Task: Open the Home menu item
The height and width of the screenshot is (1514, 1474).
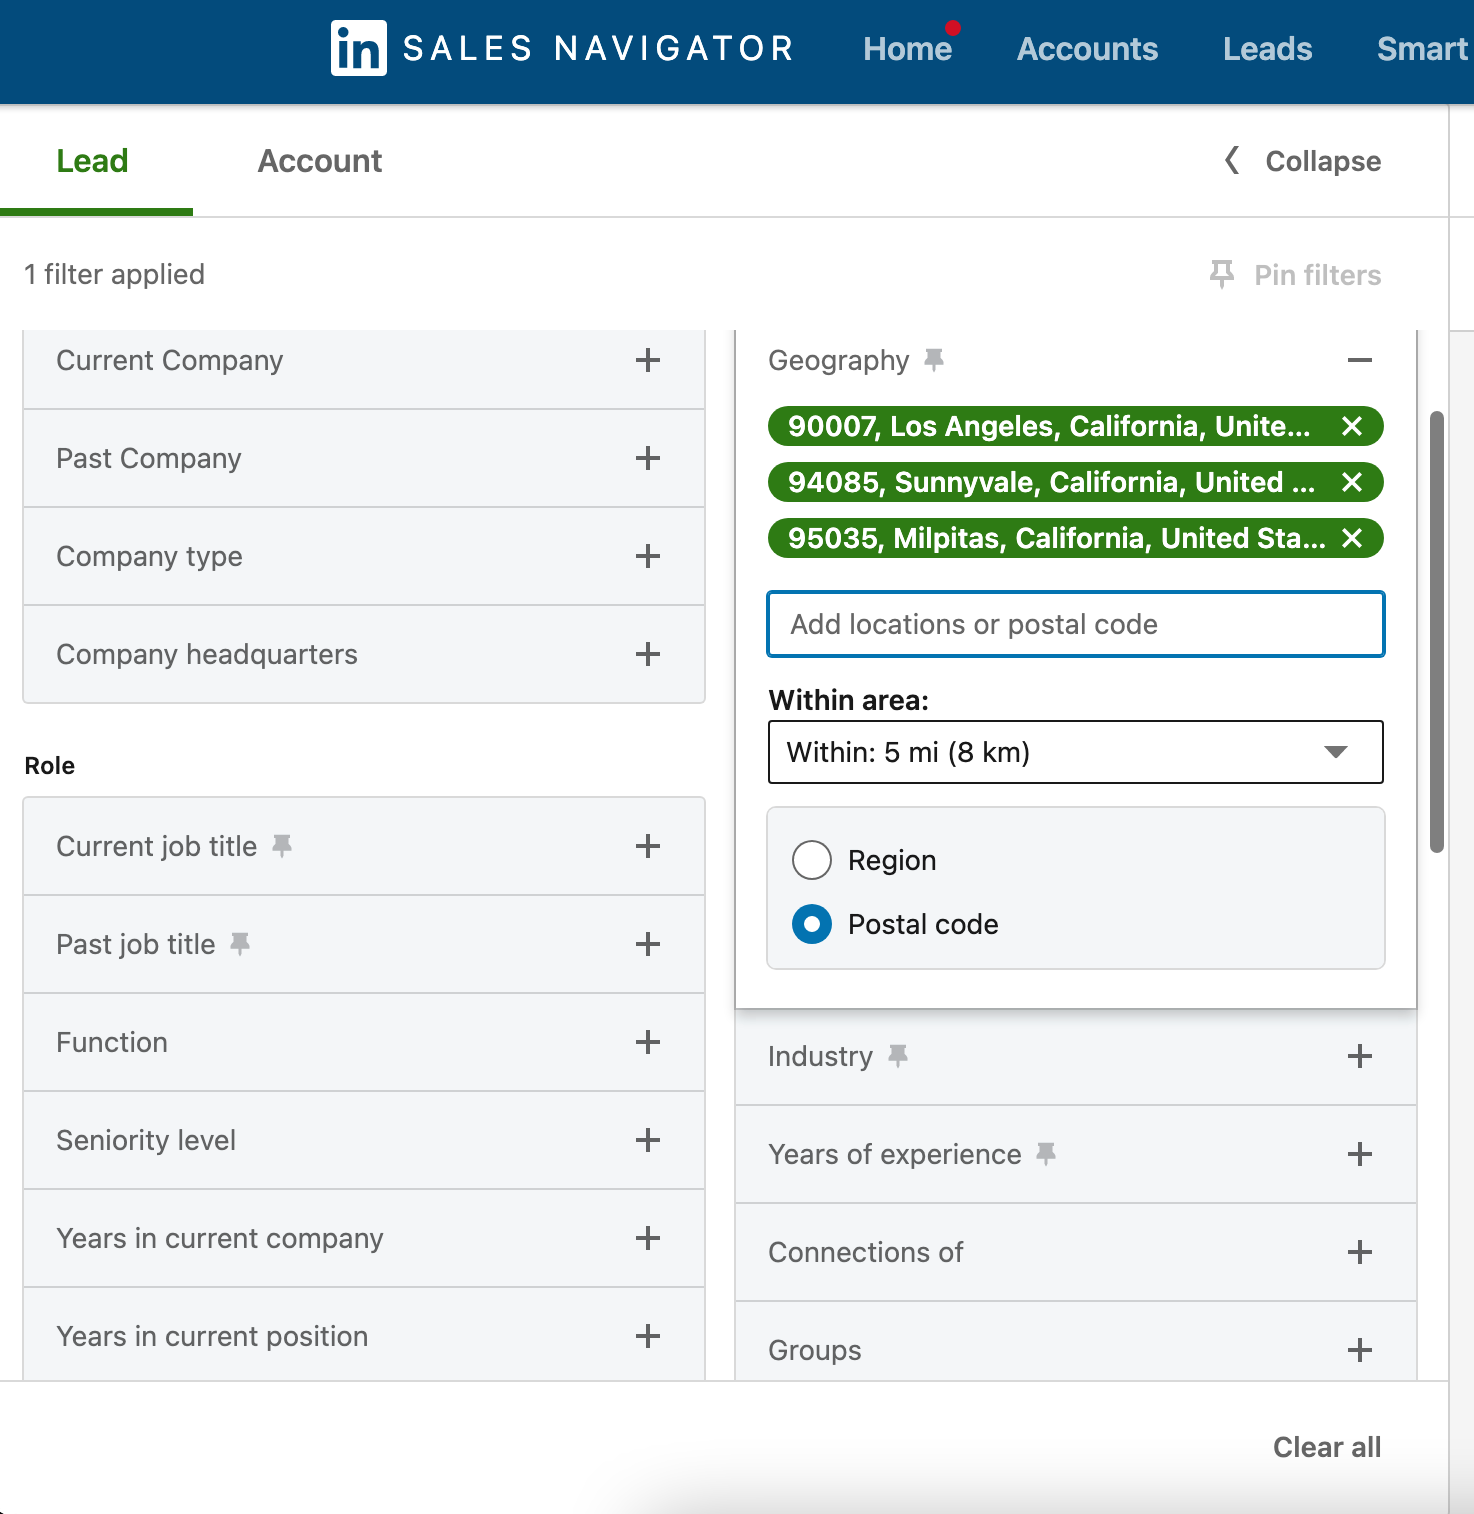Action: click(908, 49)
